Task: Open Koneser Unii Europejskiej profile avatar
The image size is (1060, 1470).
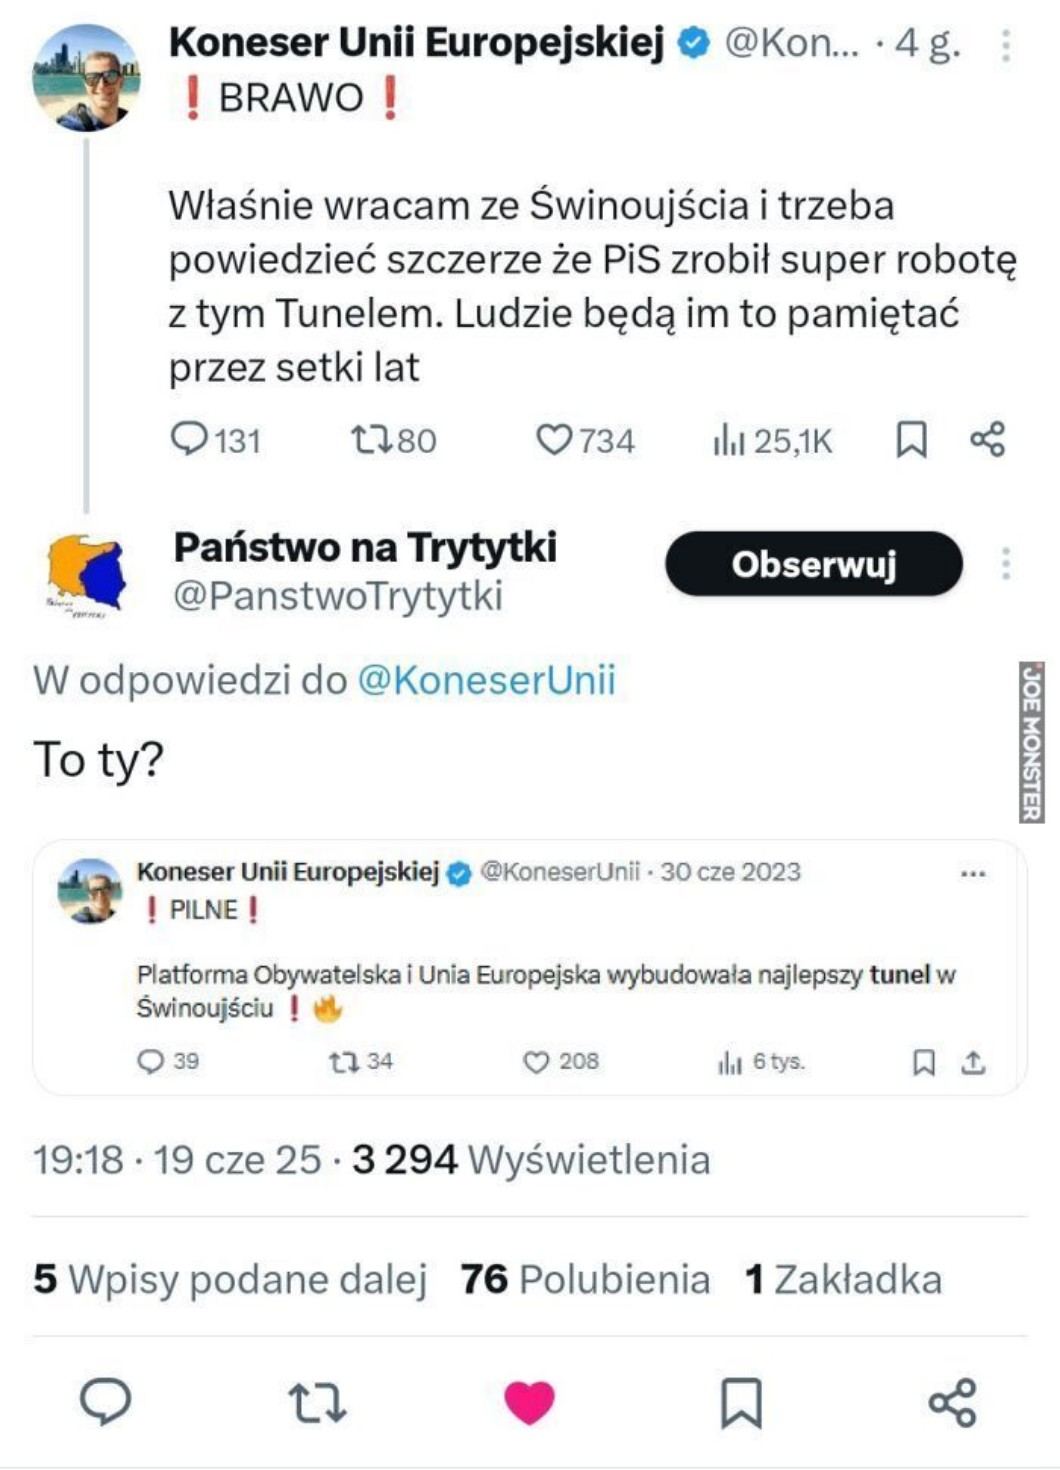Action: [86, 78]
